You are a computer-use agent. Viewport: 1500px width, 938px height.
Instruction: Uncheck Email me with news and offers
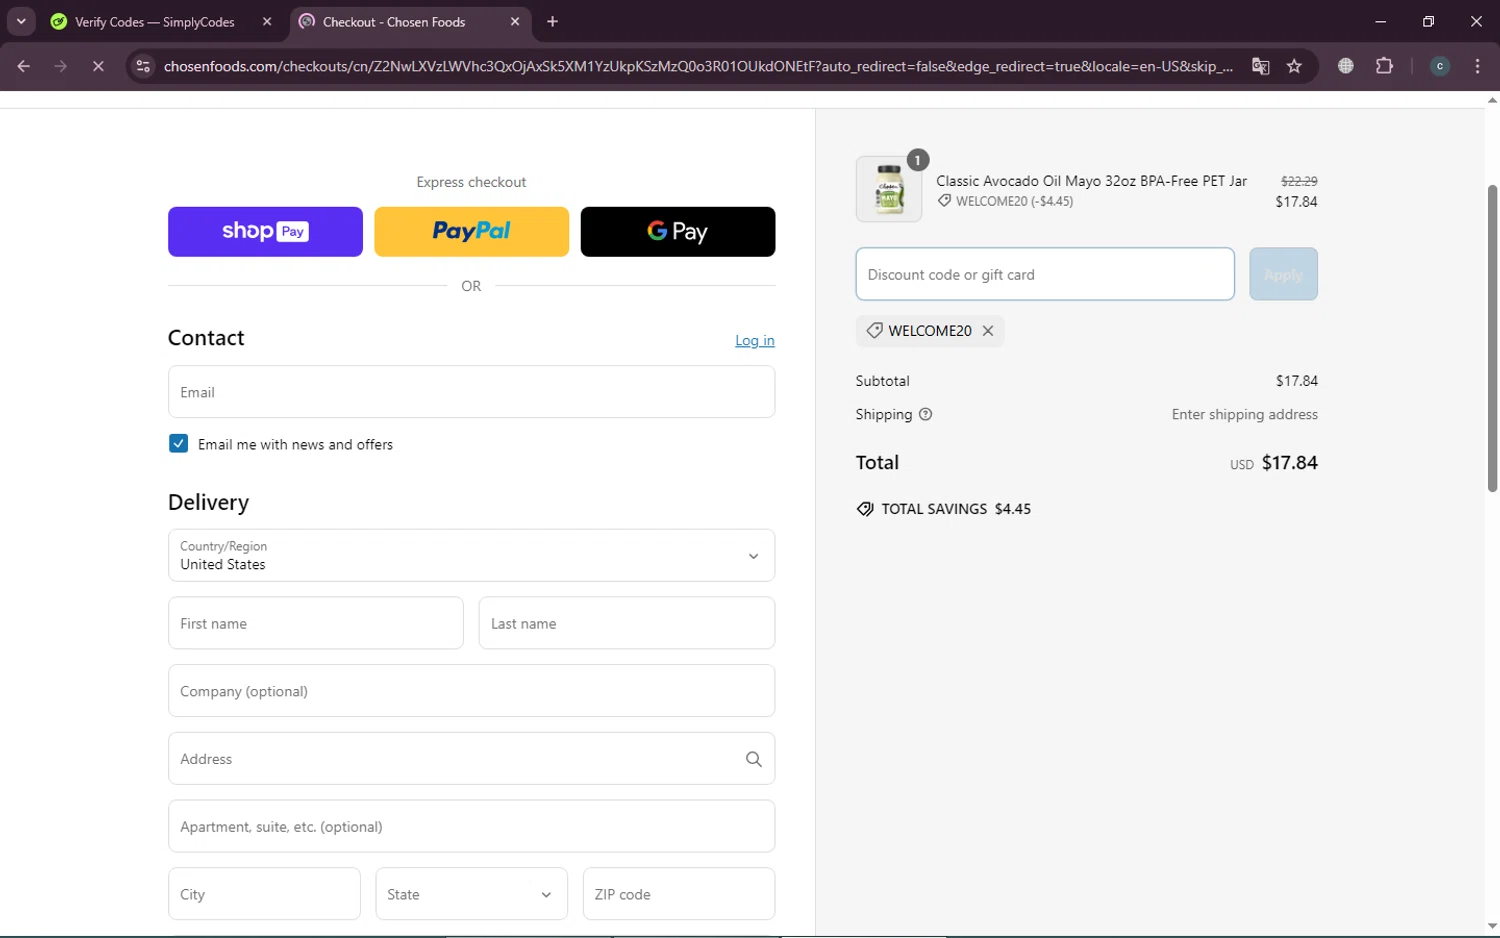(179, 444)
